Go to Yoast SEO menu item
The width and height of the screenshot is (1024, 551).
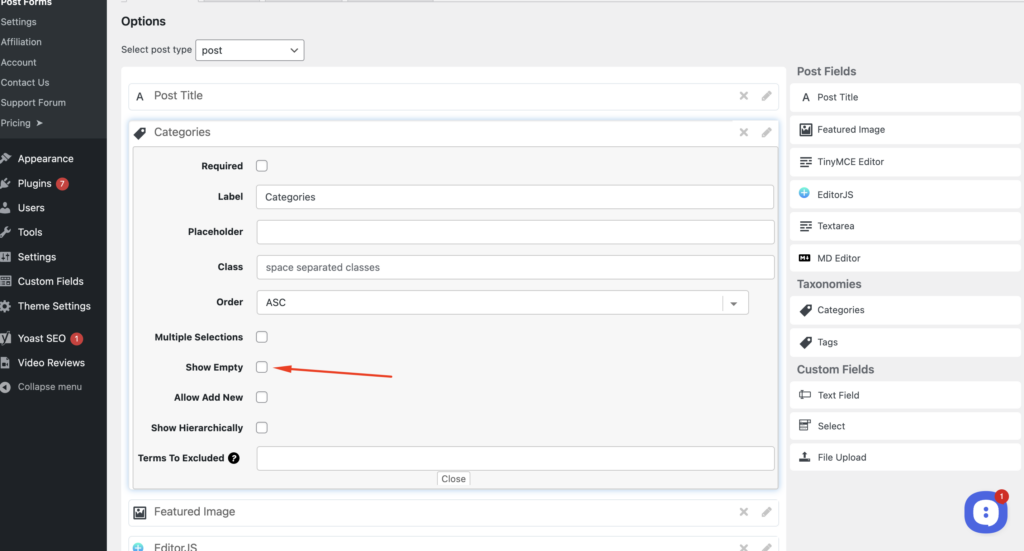point(41,338)
